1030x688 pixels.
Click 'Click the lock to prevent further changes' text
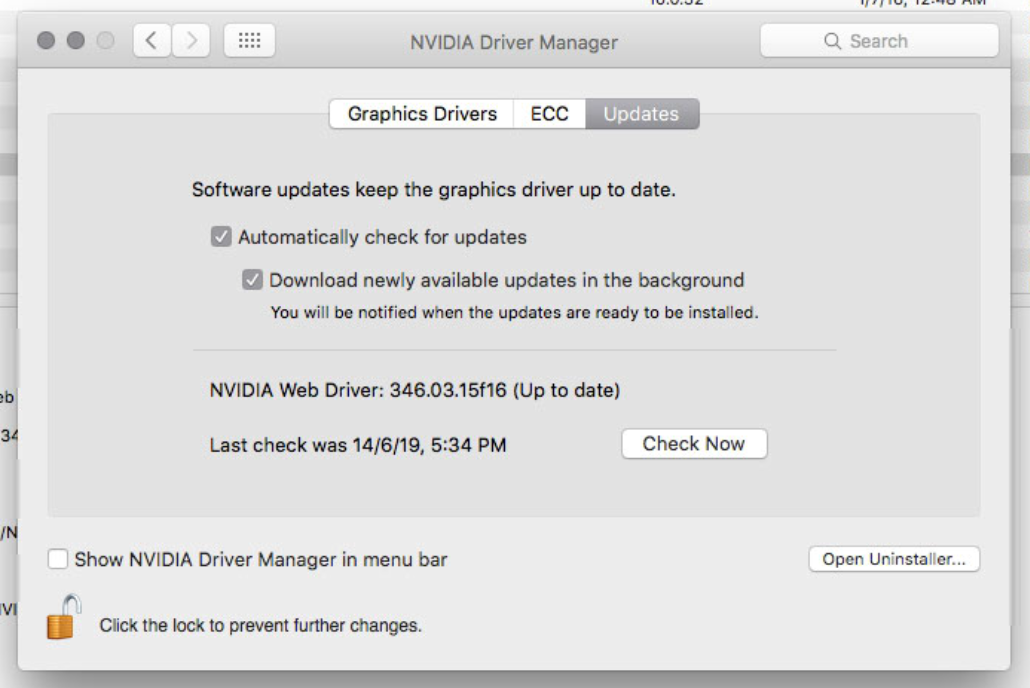pos(260,625)
